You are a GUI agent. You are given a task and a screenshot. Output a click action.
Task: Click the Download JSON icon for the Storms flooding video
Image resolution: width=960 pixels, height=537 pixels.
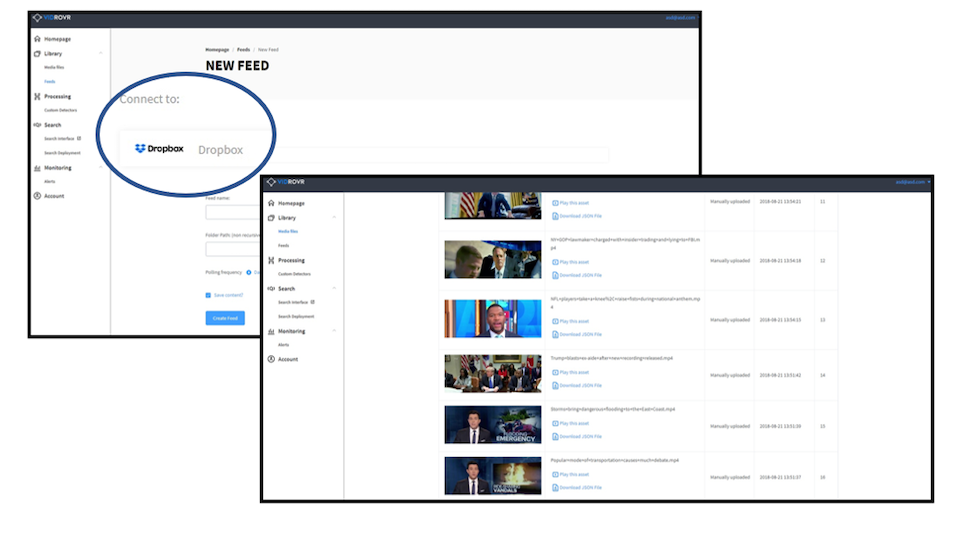[555, 436]
